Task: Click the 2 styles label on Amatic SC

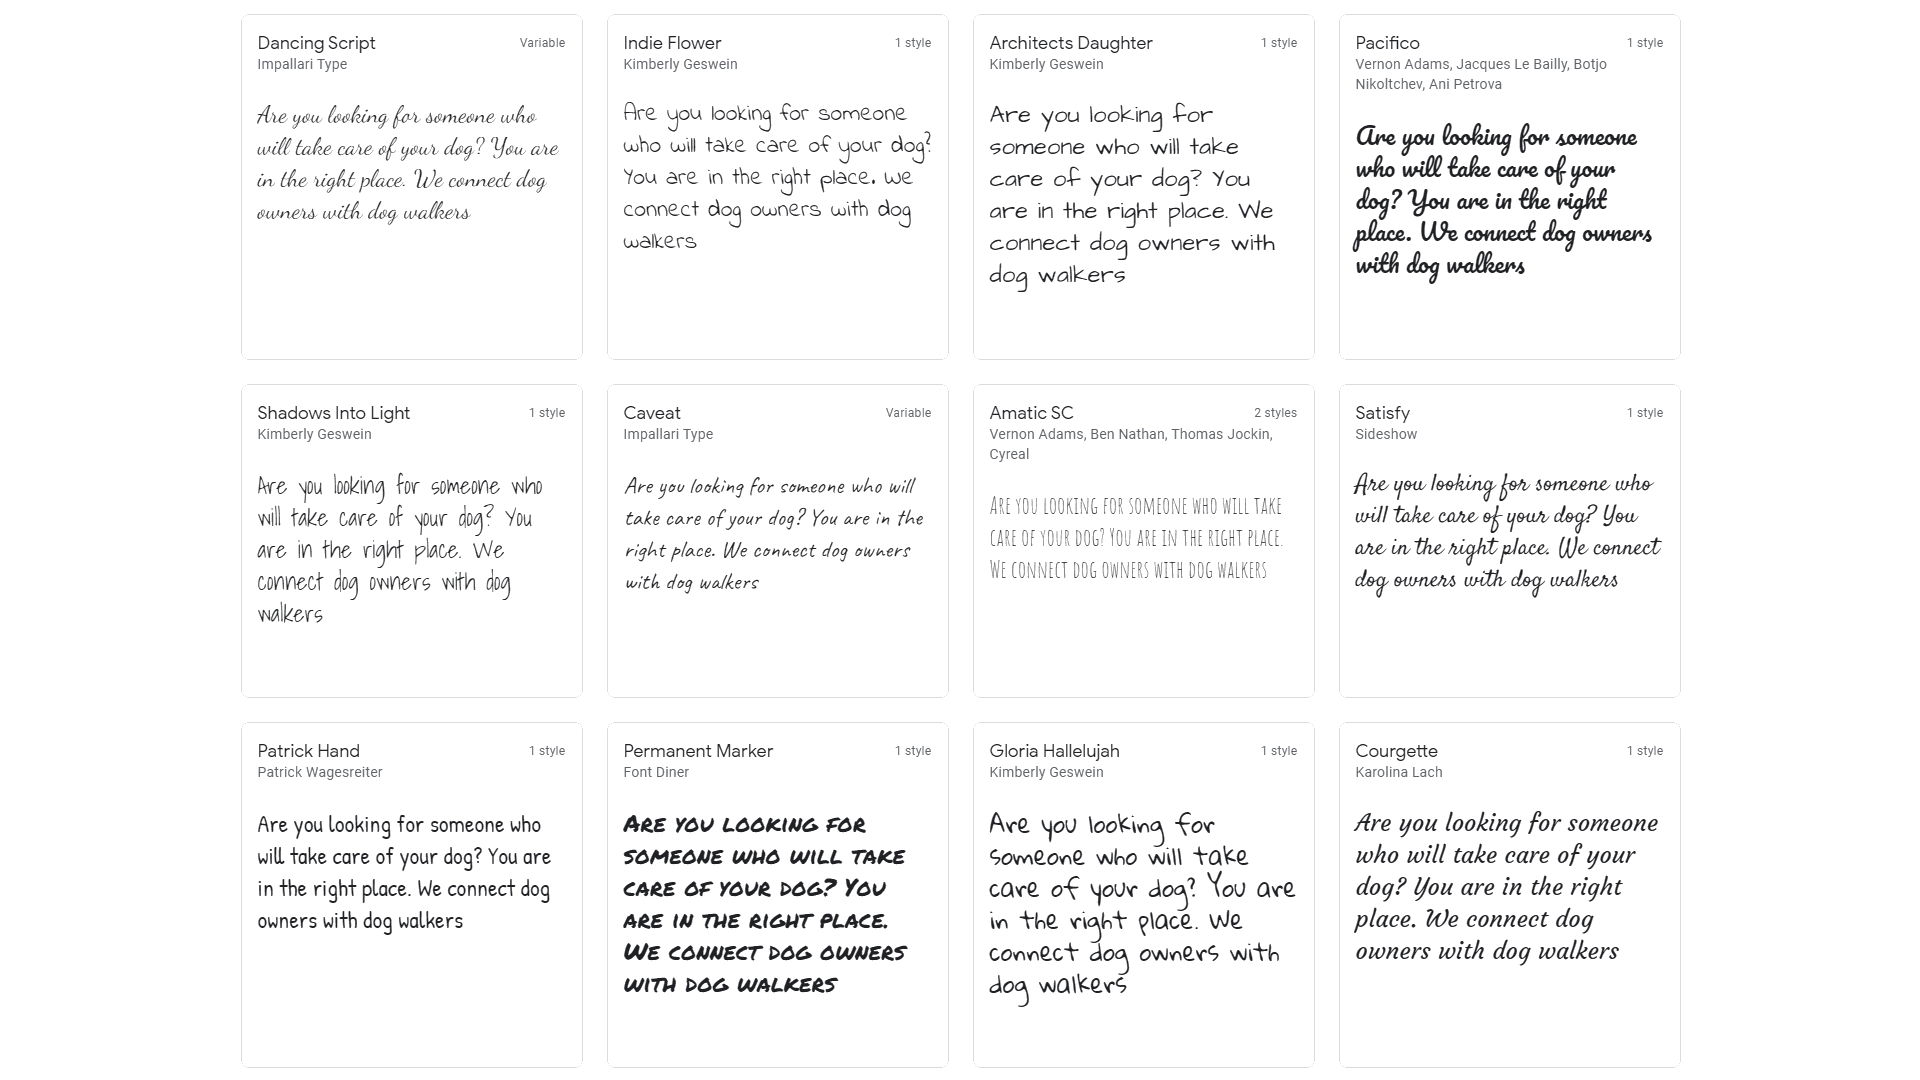Action: point(1275,413)
